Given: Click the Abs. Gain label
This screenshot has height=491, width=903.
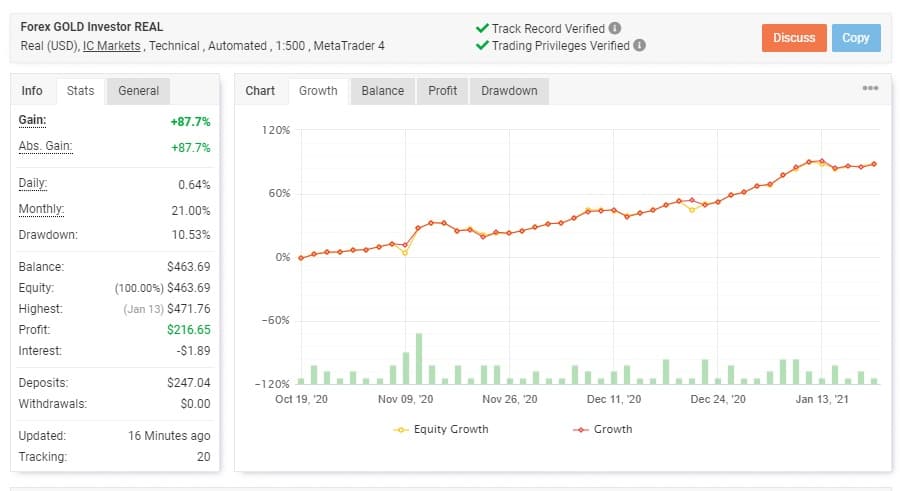Looking at the screenshot, I should click(x=45, y=146).
